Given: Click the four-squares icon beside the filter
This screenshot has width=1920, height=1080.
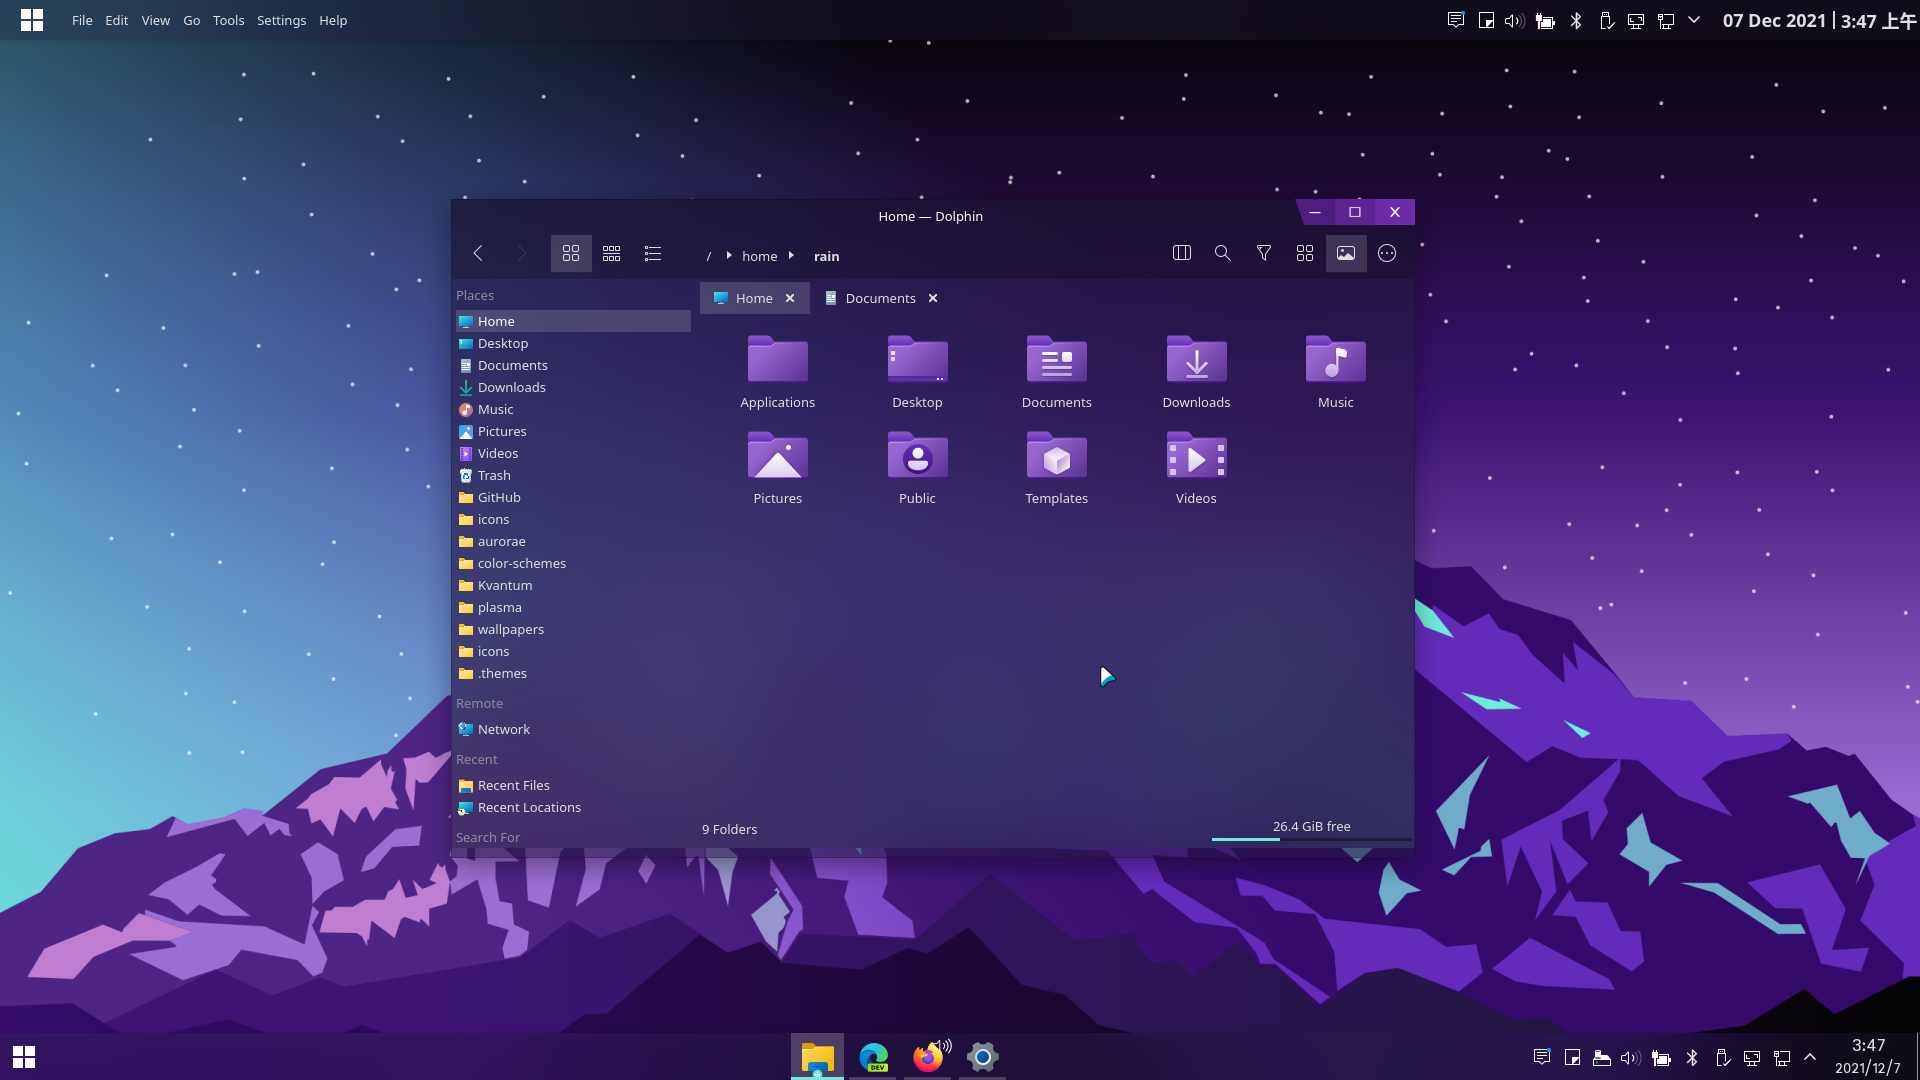Looking at the screenshot, I should [x=1305, y=254].
